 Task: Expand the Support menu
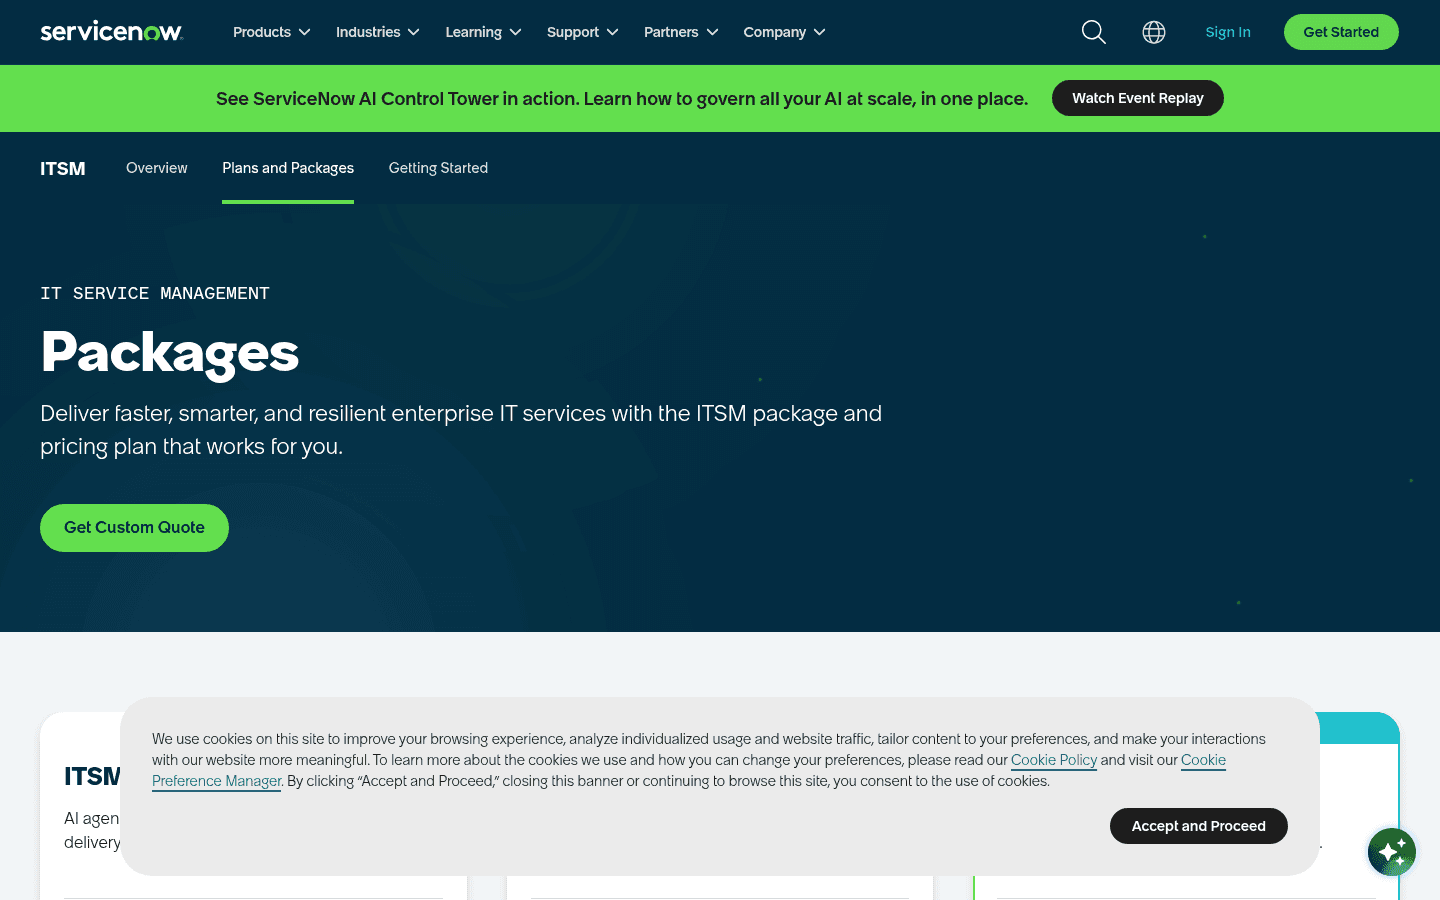pyautogui.click(x=583, y=32)
